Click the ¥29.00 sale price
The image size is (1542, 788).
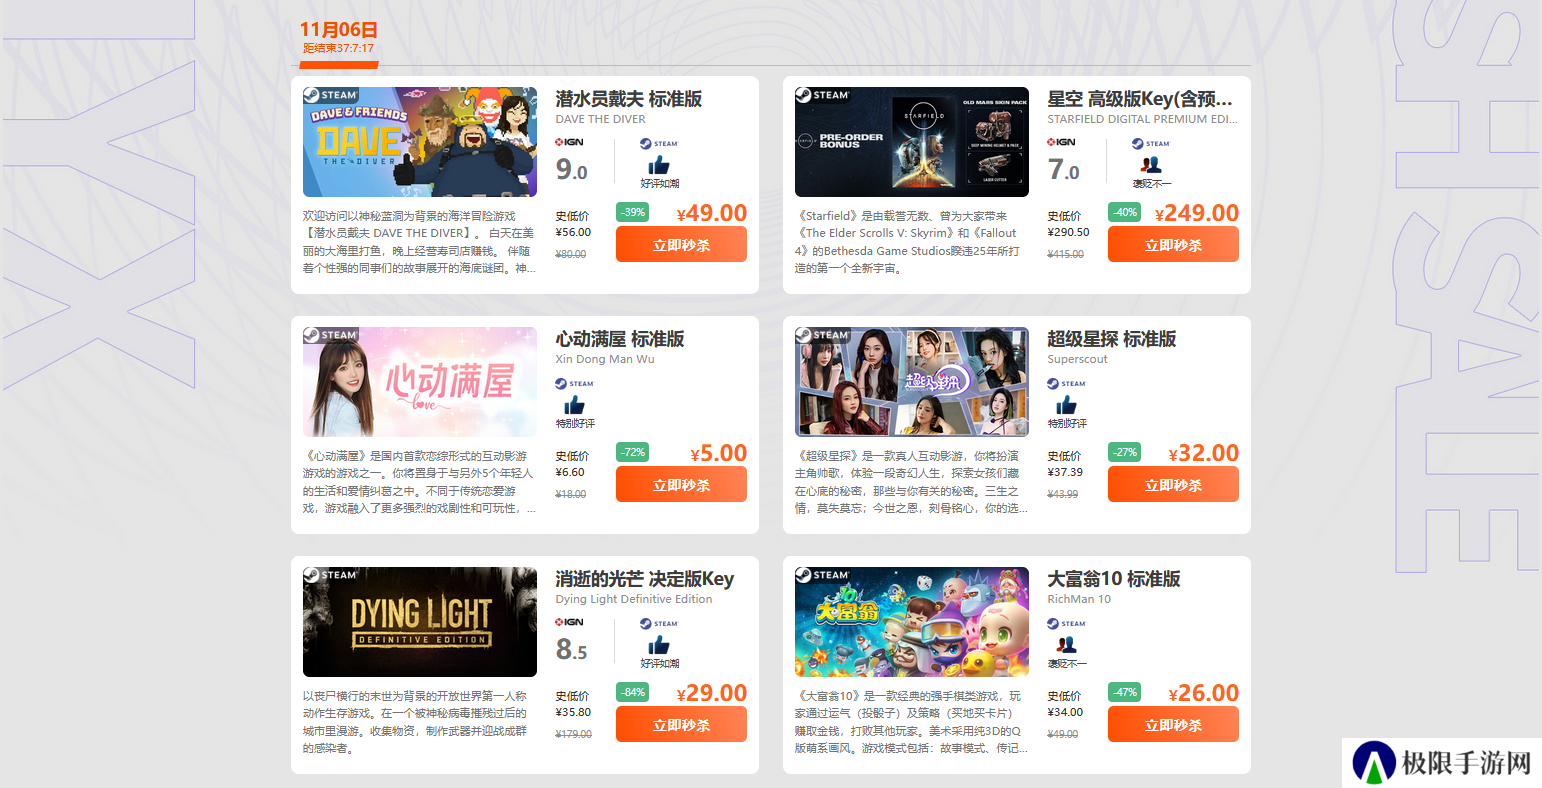click(712, 693)
